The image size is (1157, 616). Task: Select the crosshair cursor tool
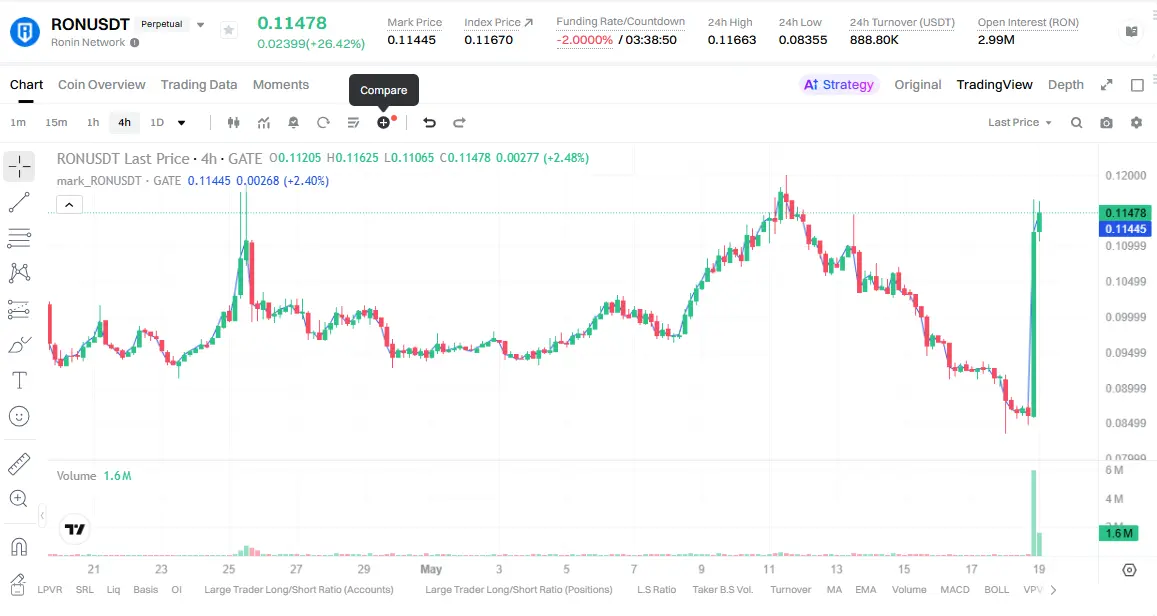click(19, 167)
